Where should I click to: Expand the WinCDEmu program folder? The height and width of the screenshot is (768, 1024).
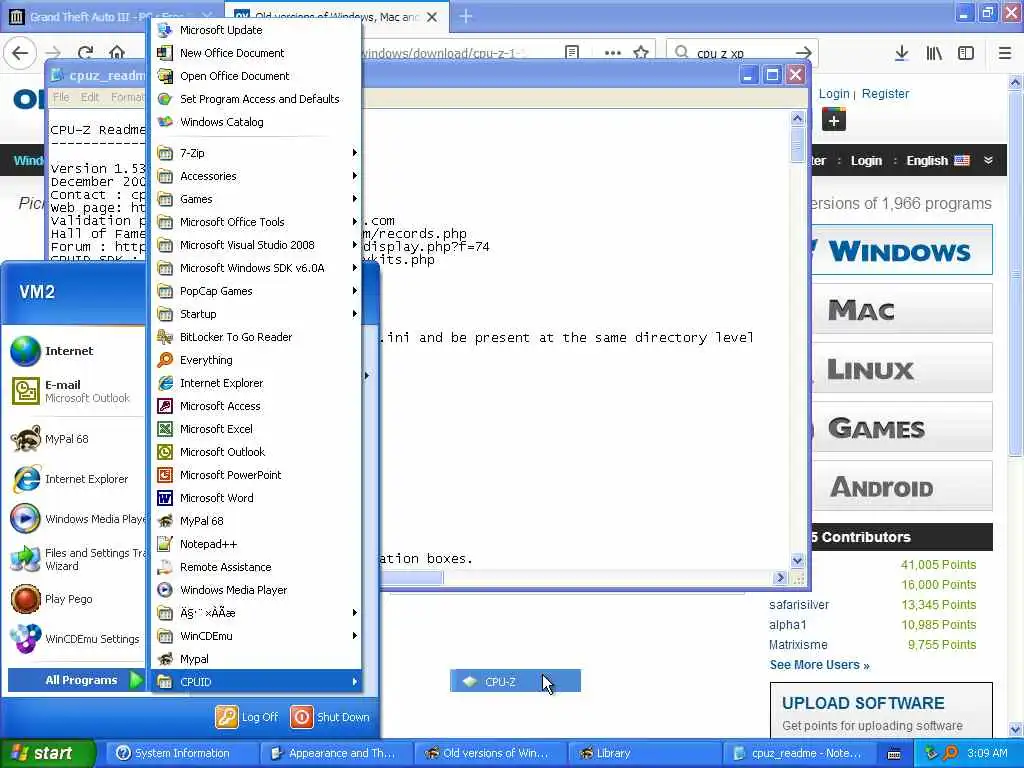256,635
